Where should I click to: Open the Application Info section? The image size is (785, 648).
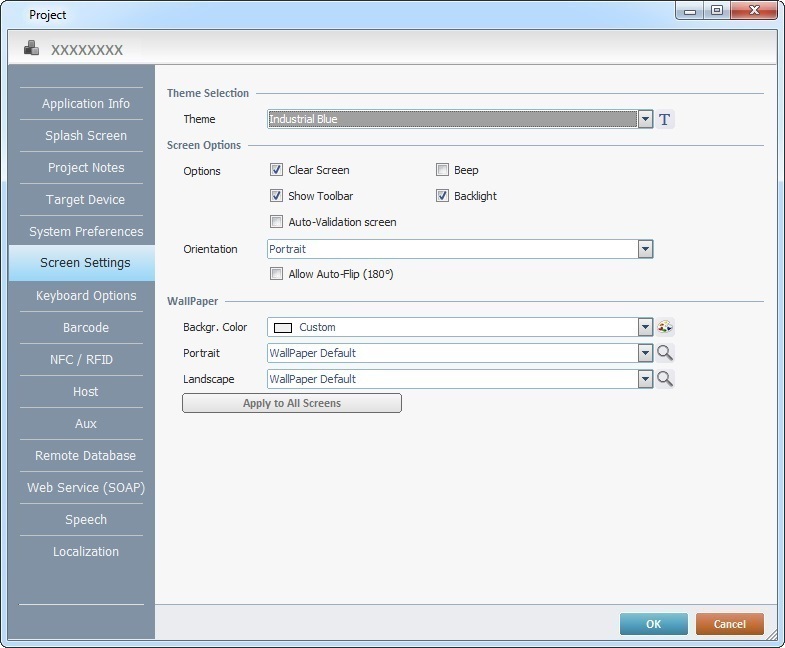click(x=86, y=104)
